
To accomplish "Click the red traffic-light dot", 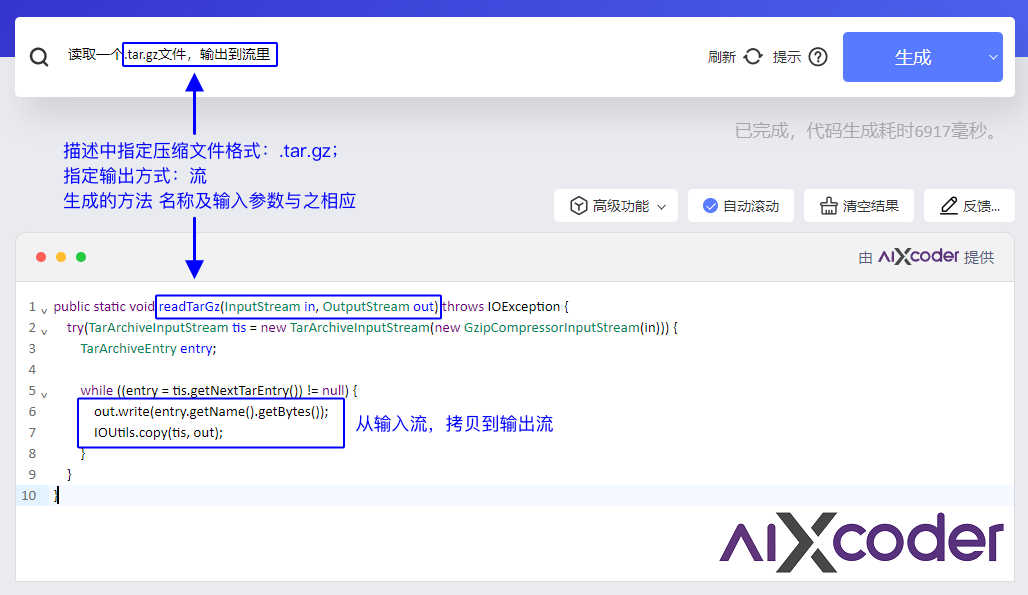I will click(x=40, y=256).
